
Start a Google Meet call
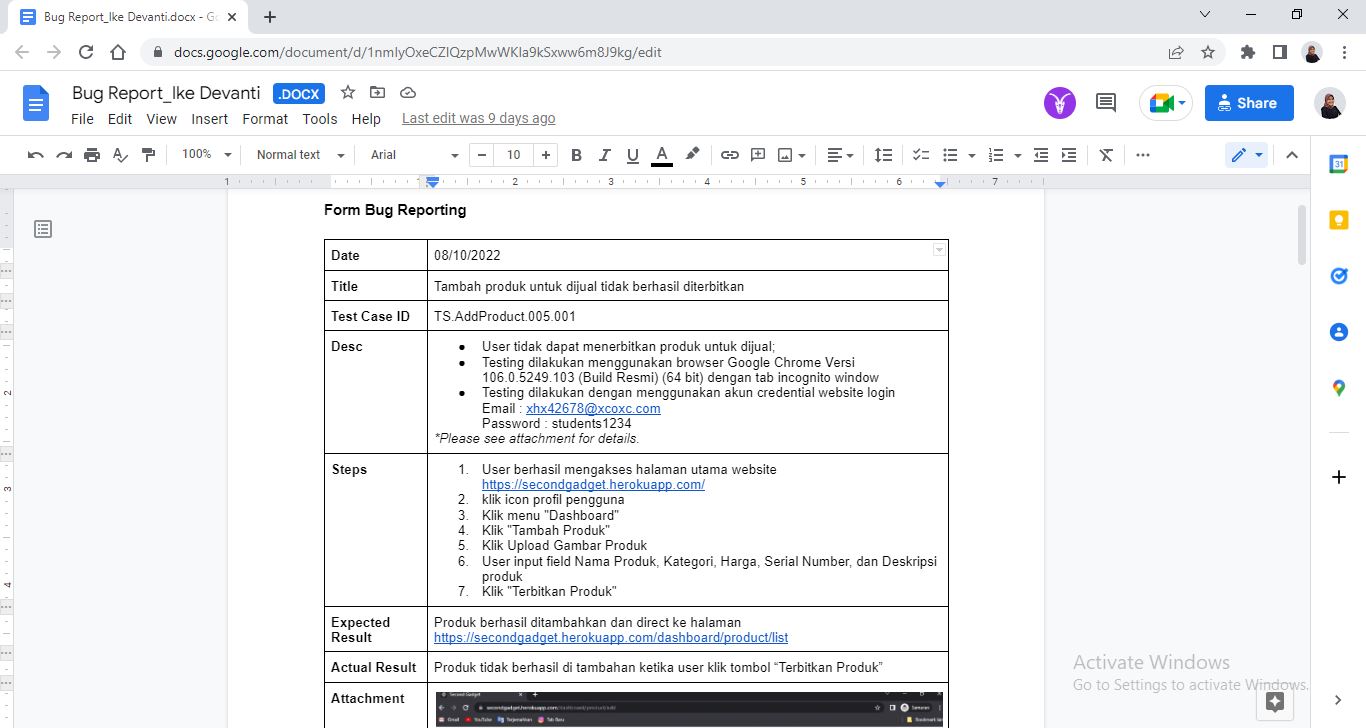click(x=1166, y=102)
